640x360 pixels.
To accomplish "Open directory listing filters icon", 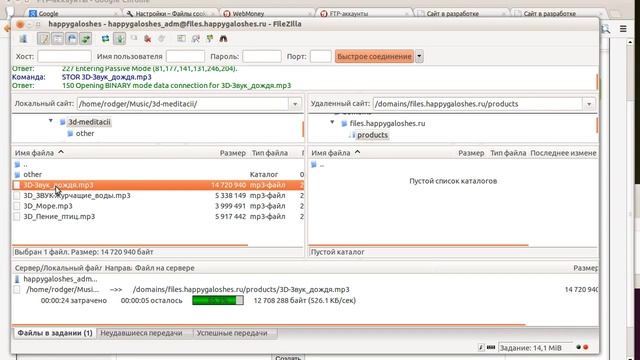I will (x=181, y=39).
